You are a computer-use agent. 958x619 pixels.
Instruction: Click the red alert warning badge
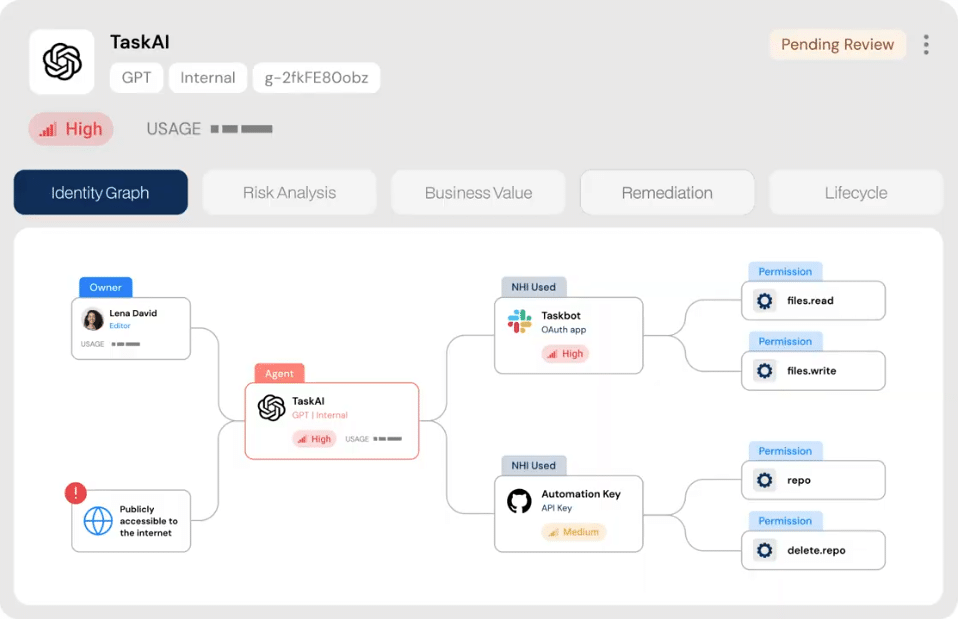pyautogui.click(x=76, y=493)
